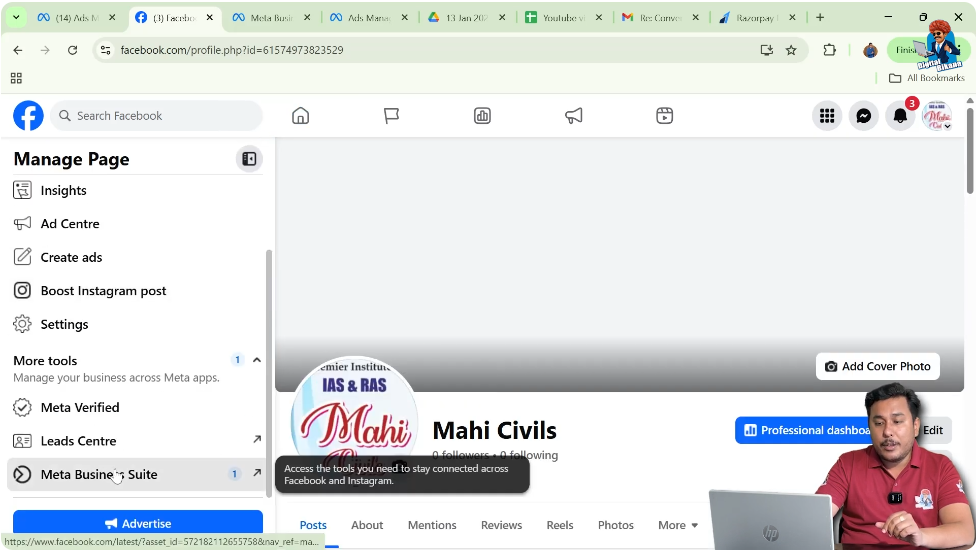
Task: Open the Professional dashboard chart icon in navbar
Action: [482, 116]
